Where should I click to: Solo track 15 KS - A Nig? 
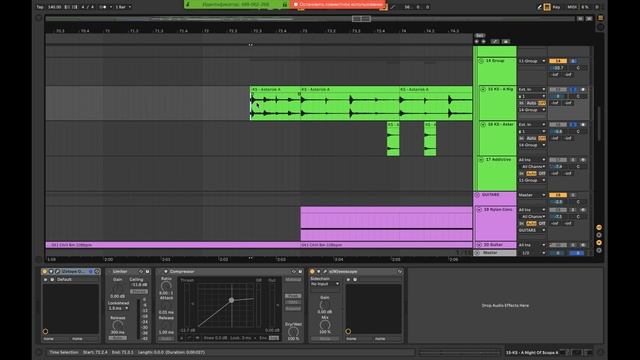click(573, 89)
